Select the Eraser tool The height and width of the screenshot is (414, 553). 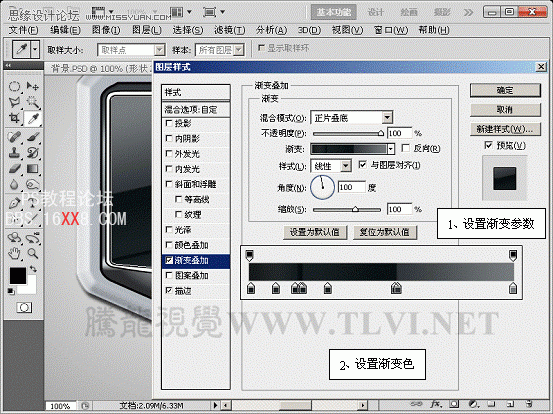tap(14, 169)
